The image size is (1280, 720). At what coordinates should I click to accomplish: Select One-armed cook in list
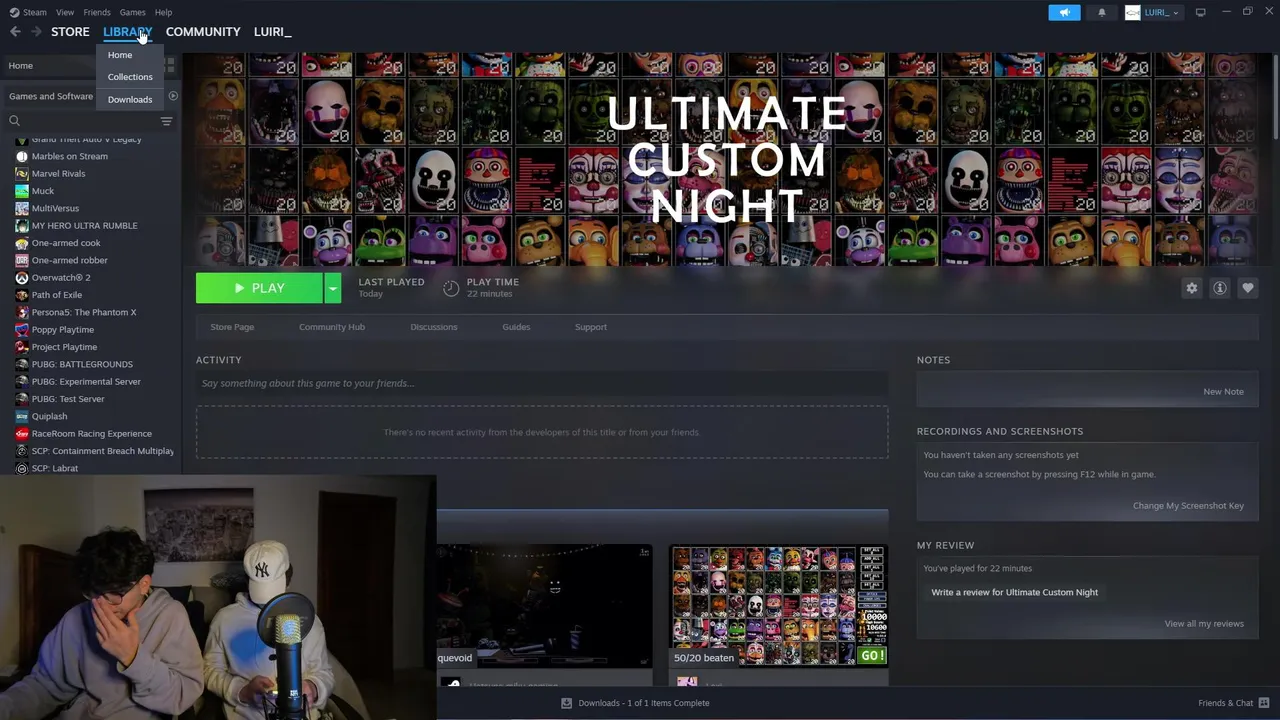[x=66, y=243]
